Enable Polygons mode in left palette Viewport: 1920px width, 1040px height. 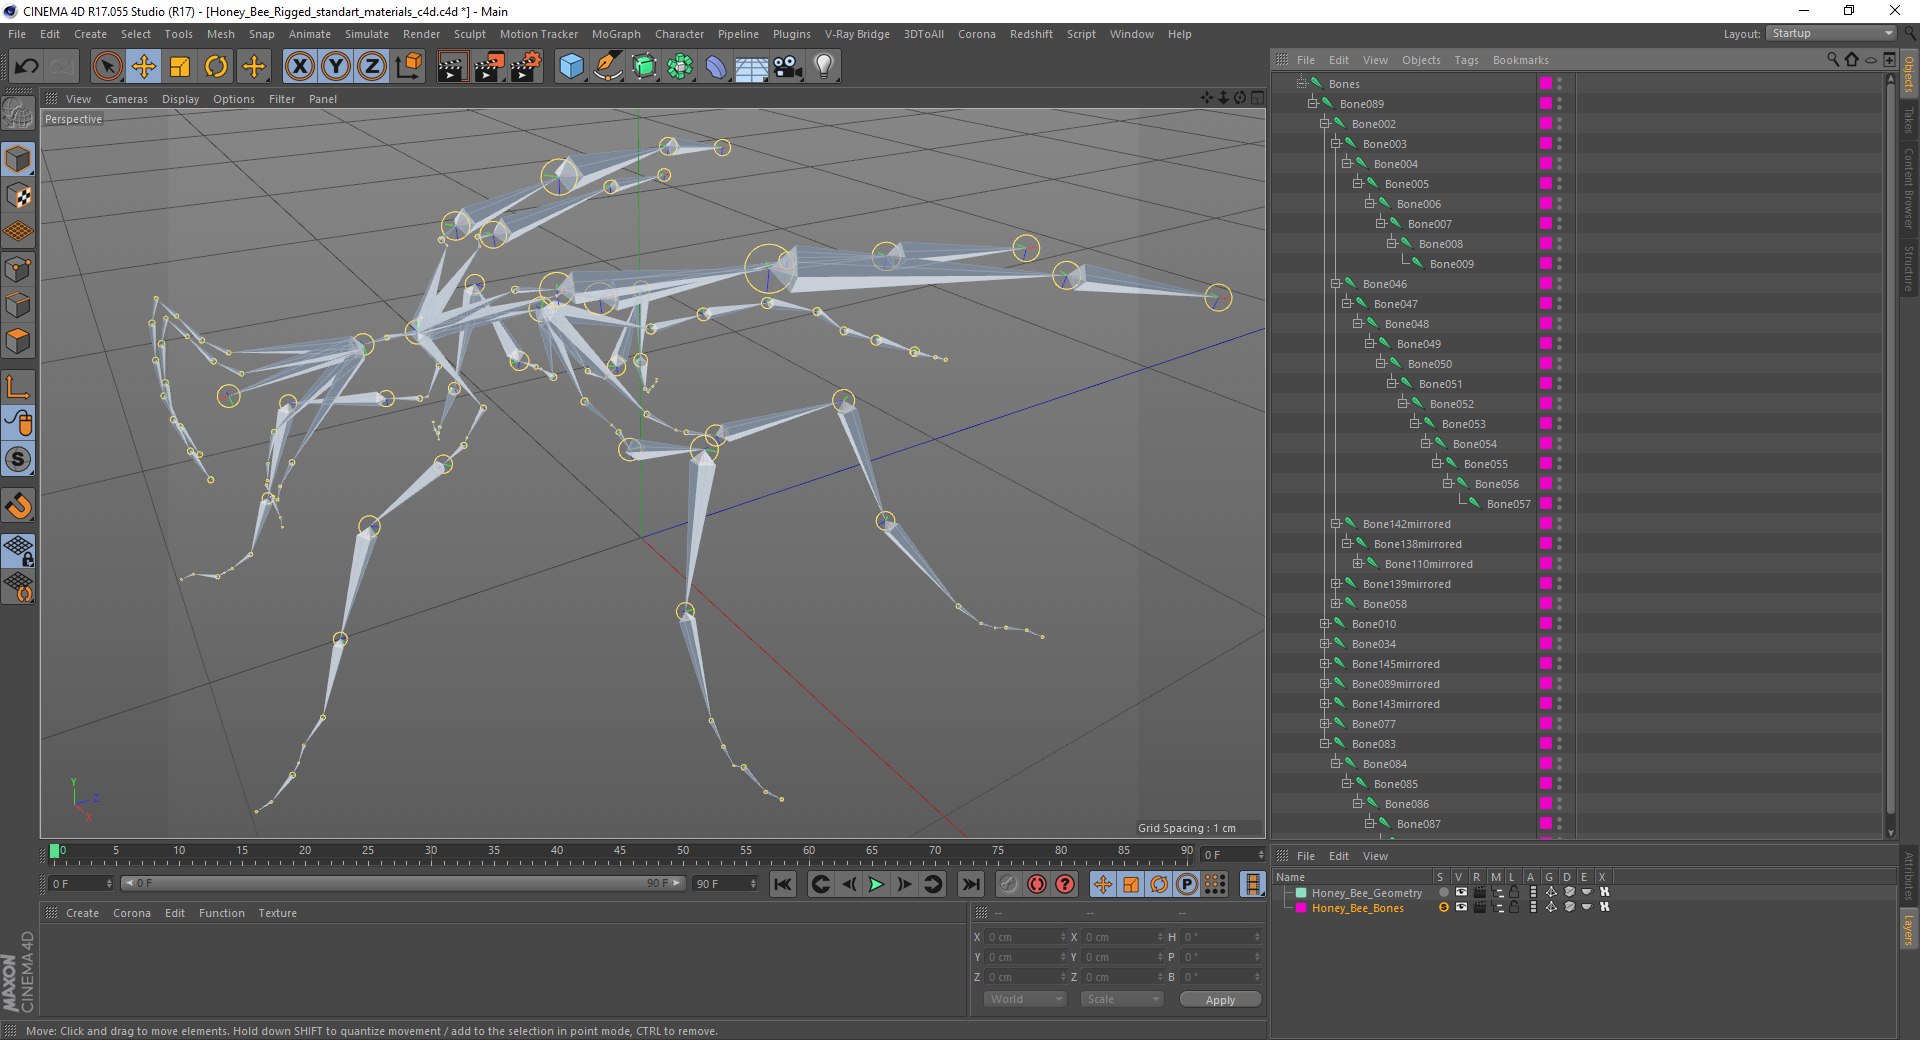pos(18,341)
